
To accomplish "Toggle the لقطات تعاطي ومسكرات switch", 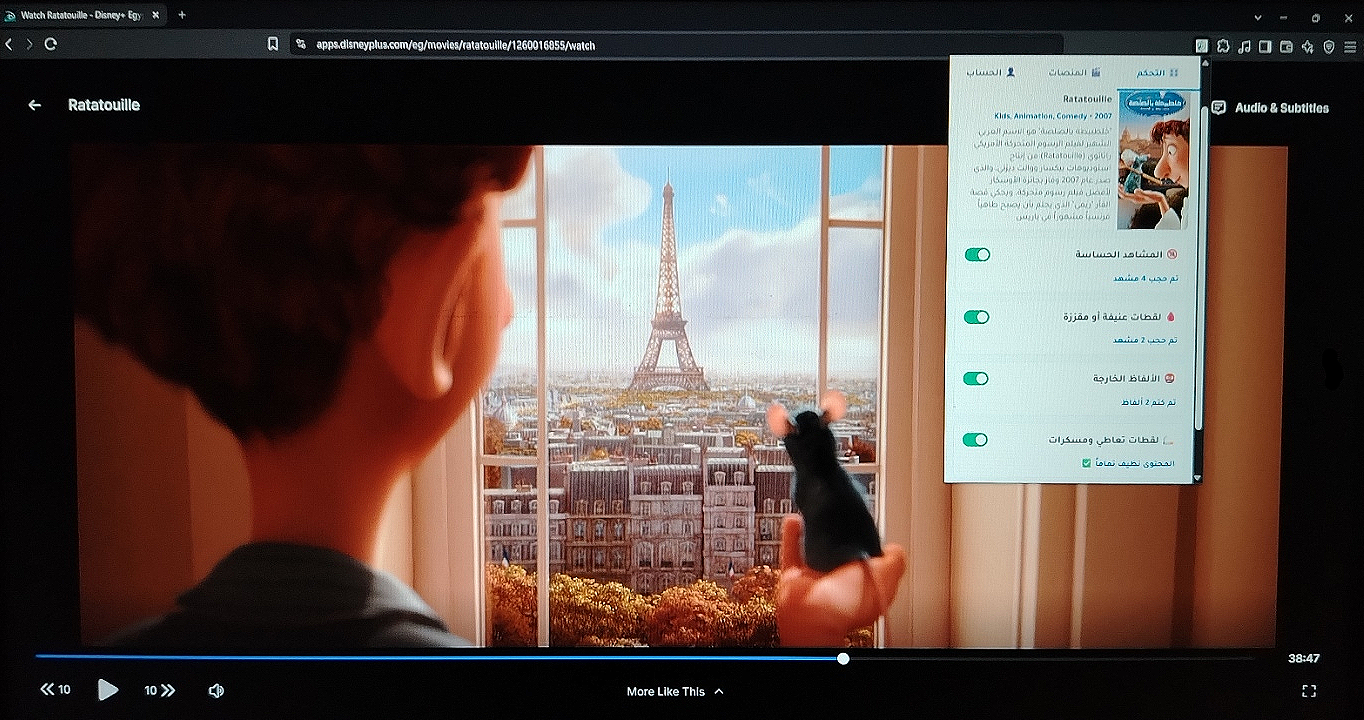I will coord(977,440).
